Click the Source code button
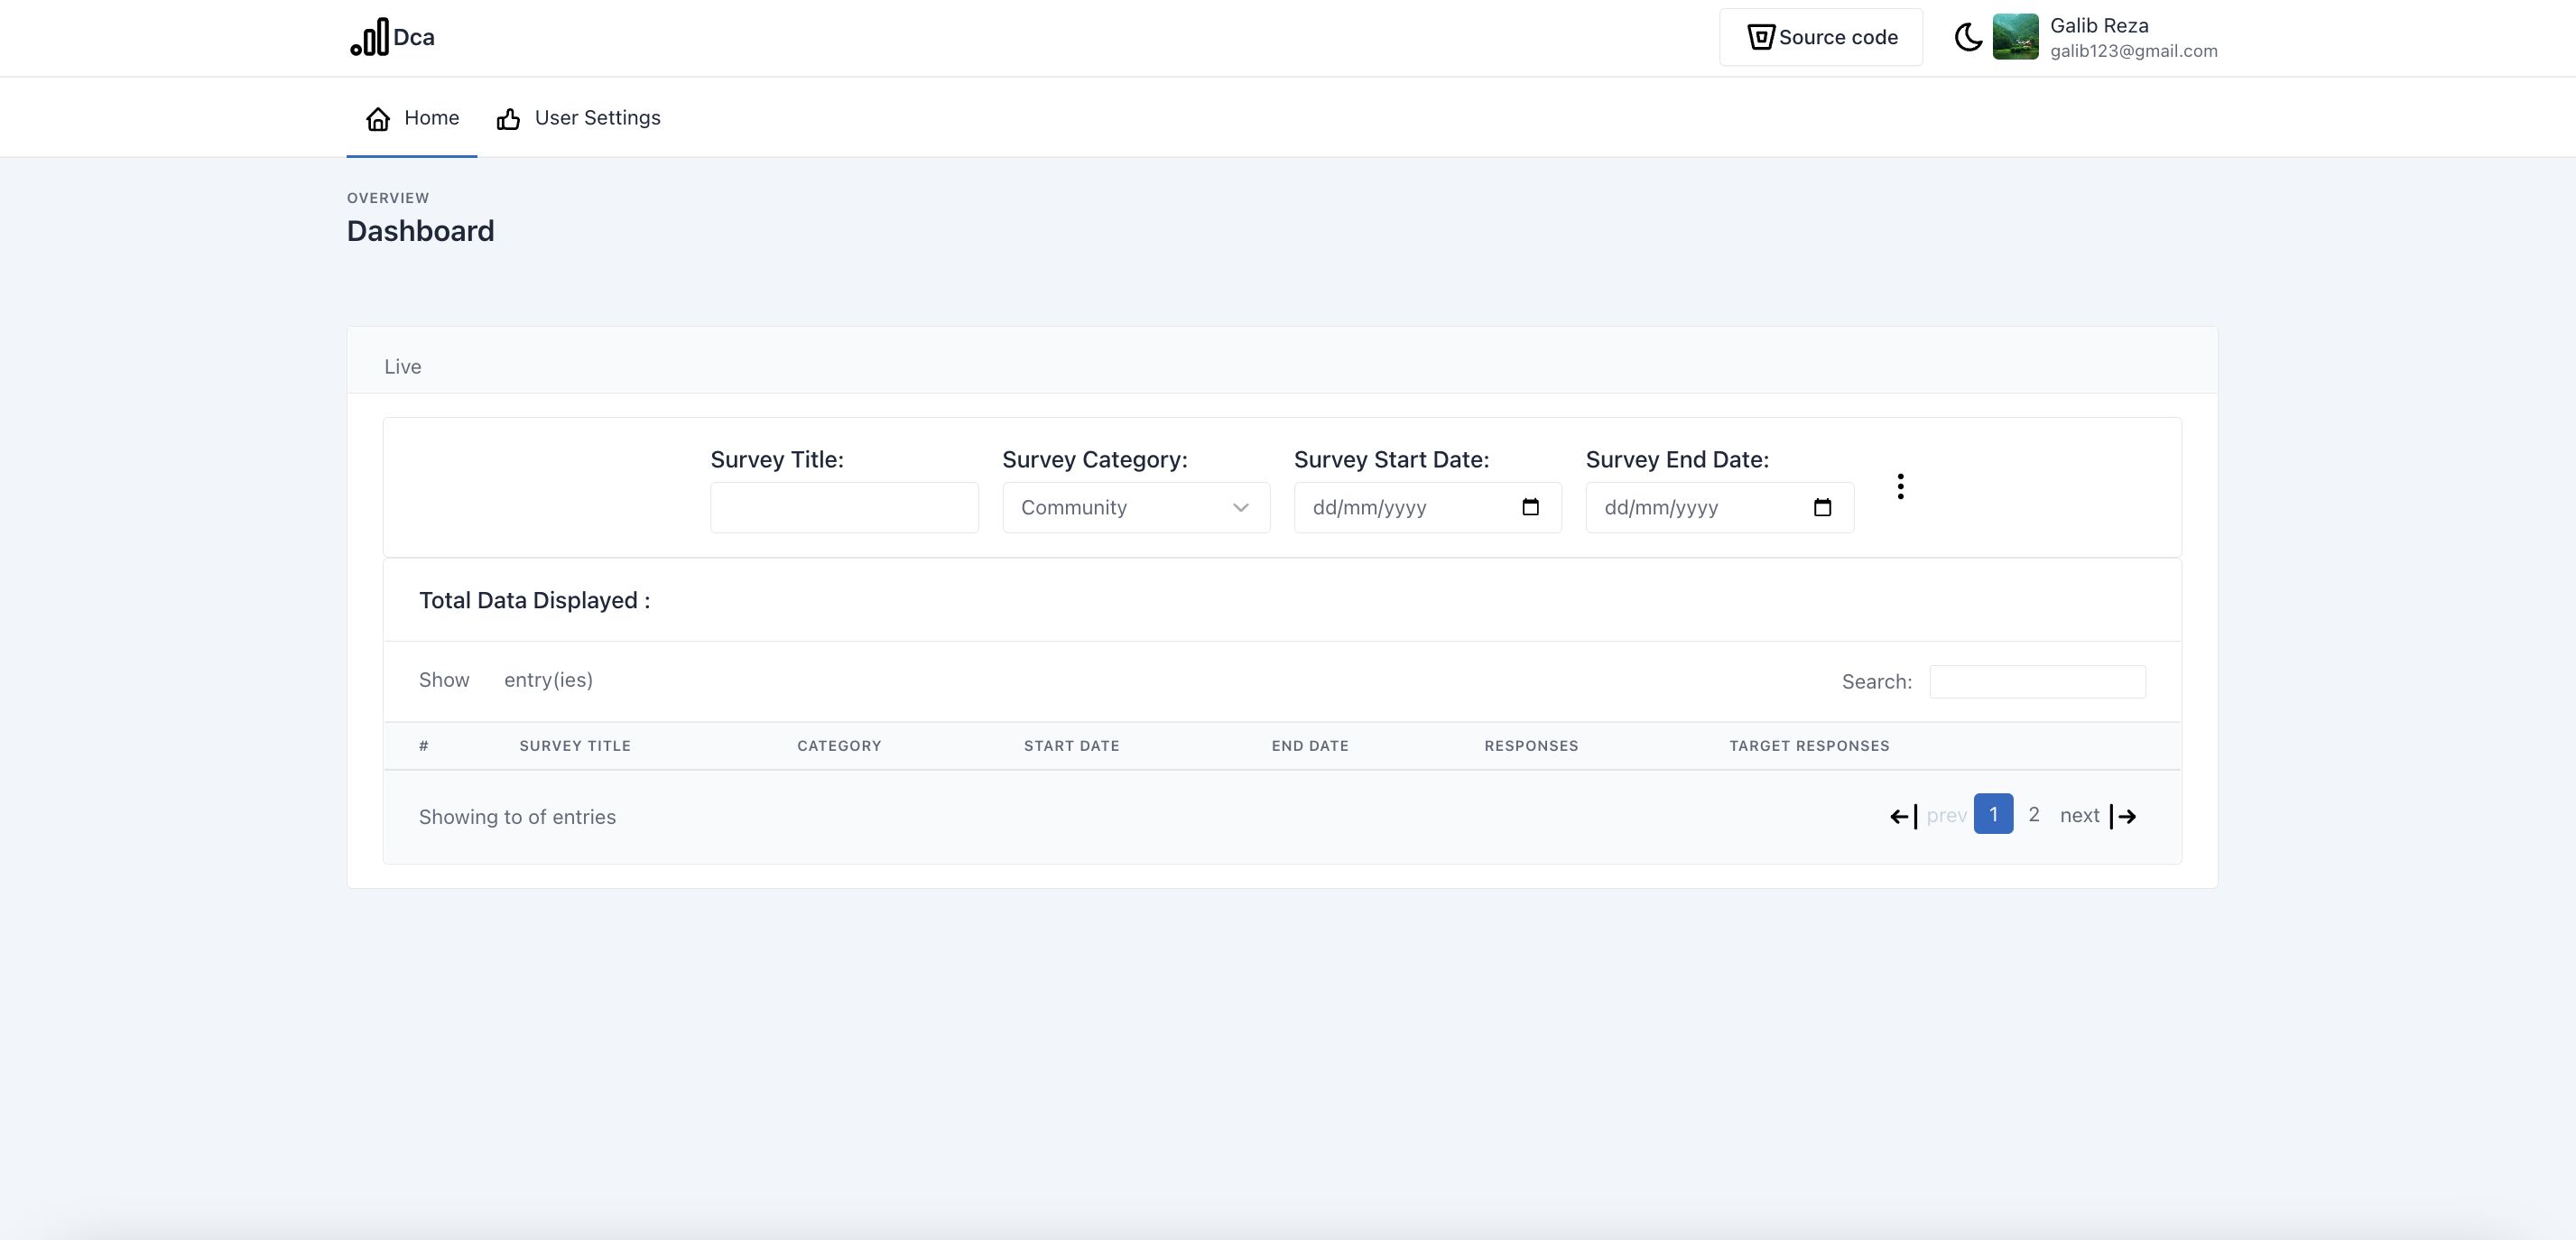 pos(1820,38)
